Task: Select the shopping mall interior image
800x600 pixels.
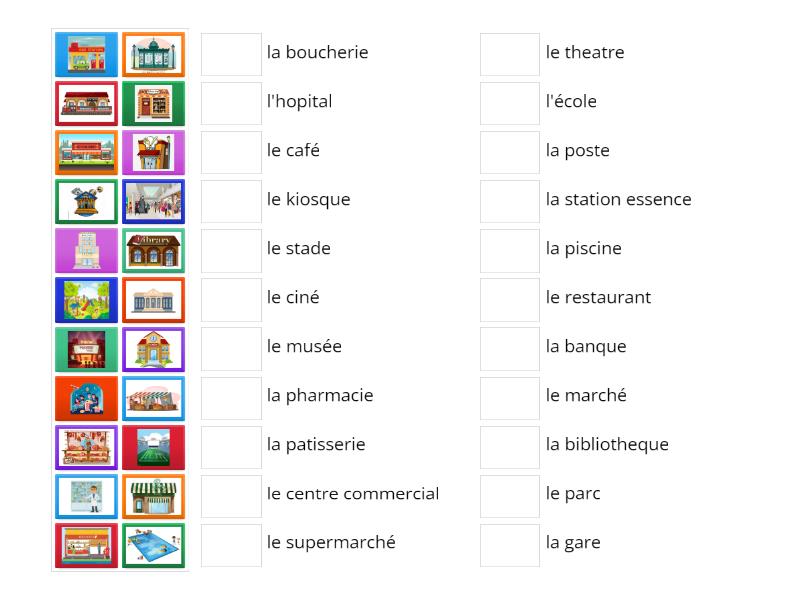Action: click(153, 201)
